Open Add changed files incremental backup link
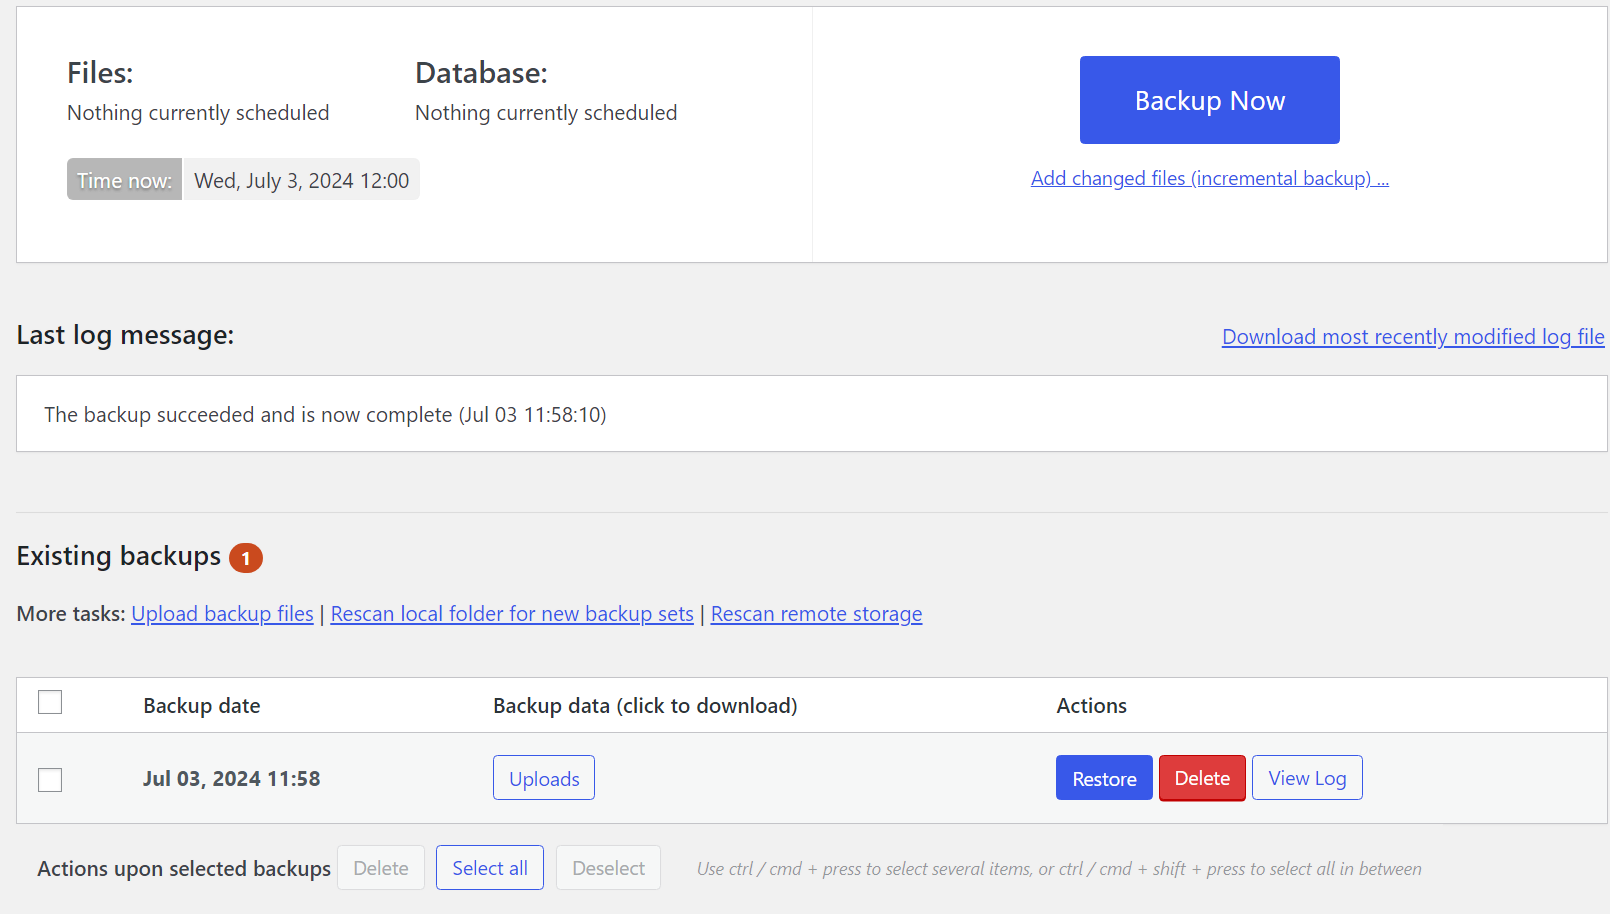 click(1209, 178)
